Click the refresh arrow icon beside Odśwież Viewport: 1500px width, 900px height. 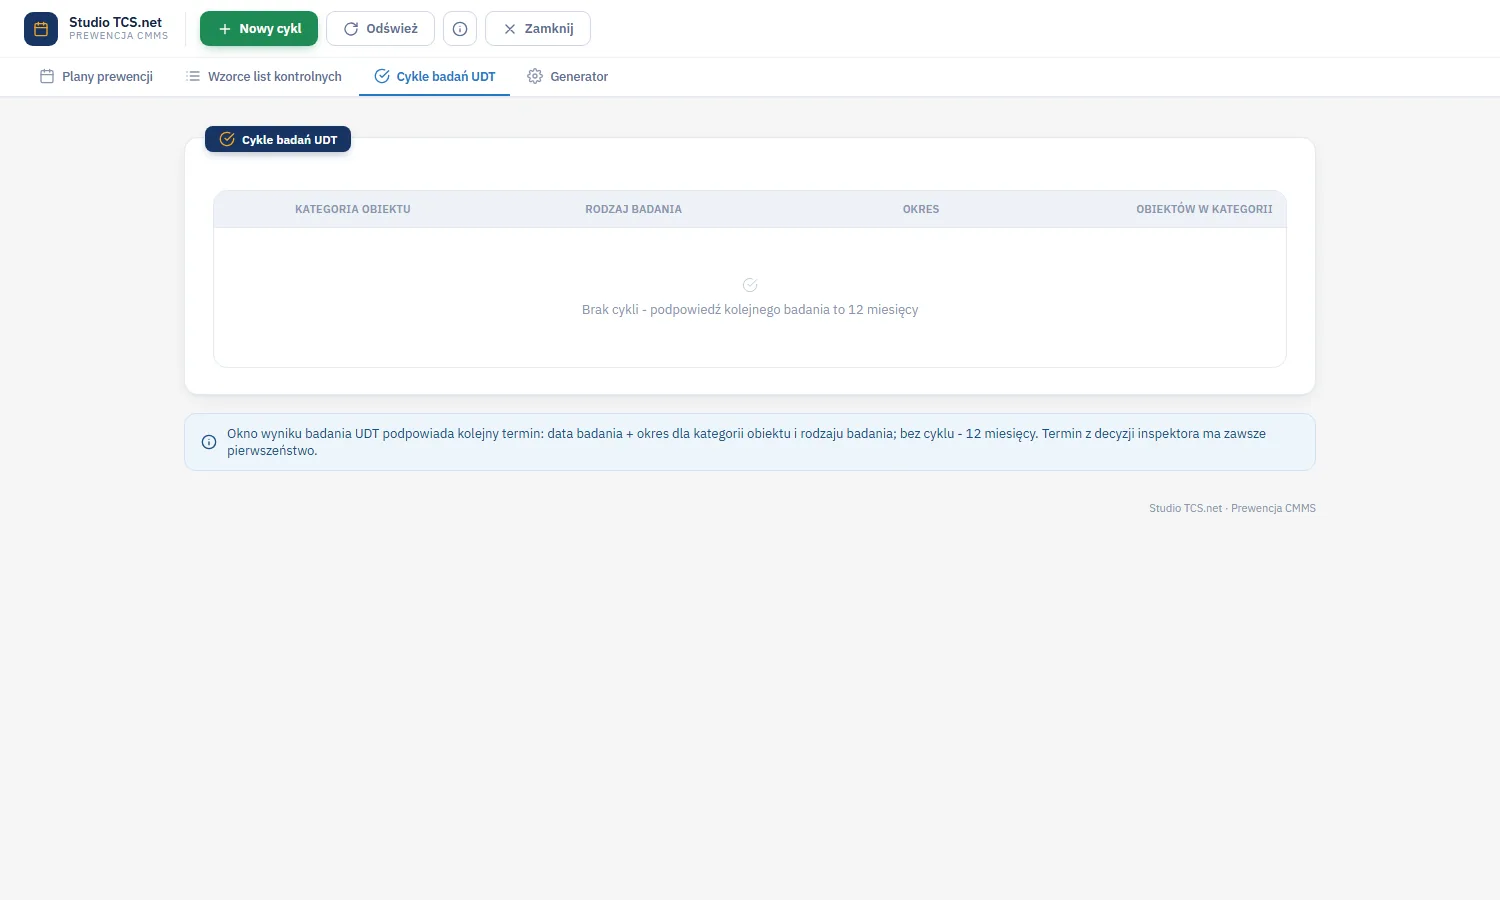click(x=351, y=29)
